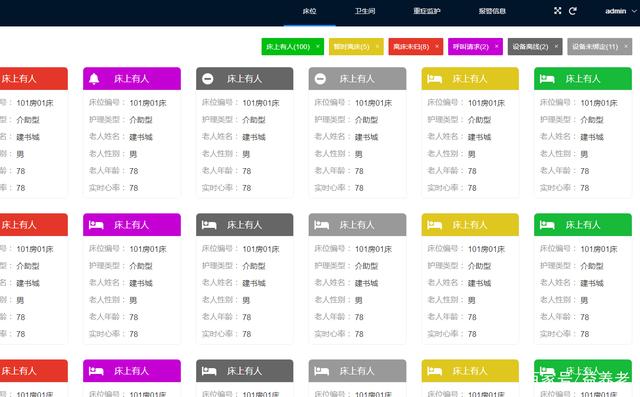Remove the 设备离线(2) dark gray tag
The image size is (640, 397).
[x=556, y=47]
